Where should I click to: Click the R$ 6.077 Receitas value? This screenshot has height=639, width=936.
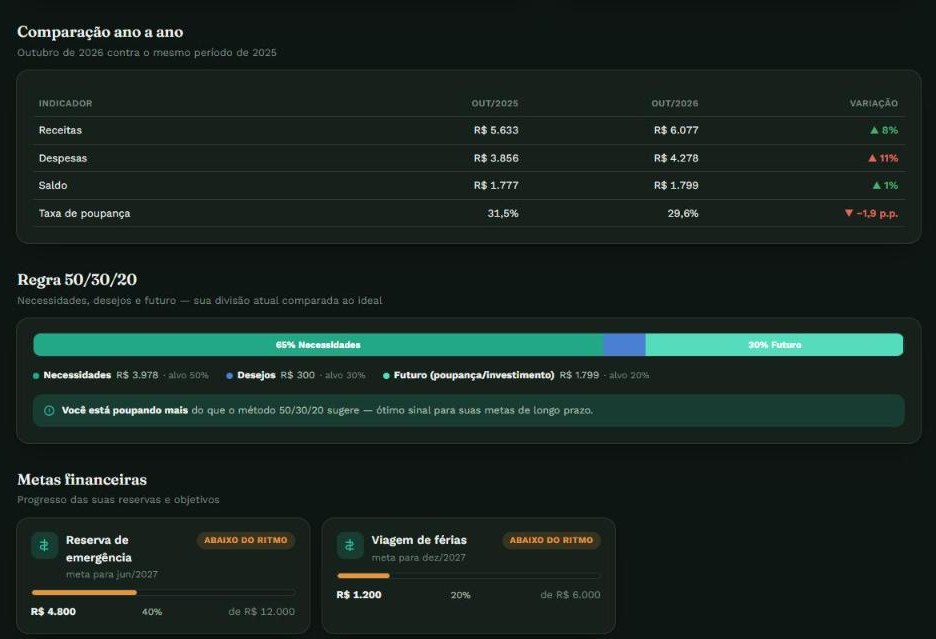tap(676, 130)
